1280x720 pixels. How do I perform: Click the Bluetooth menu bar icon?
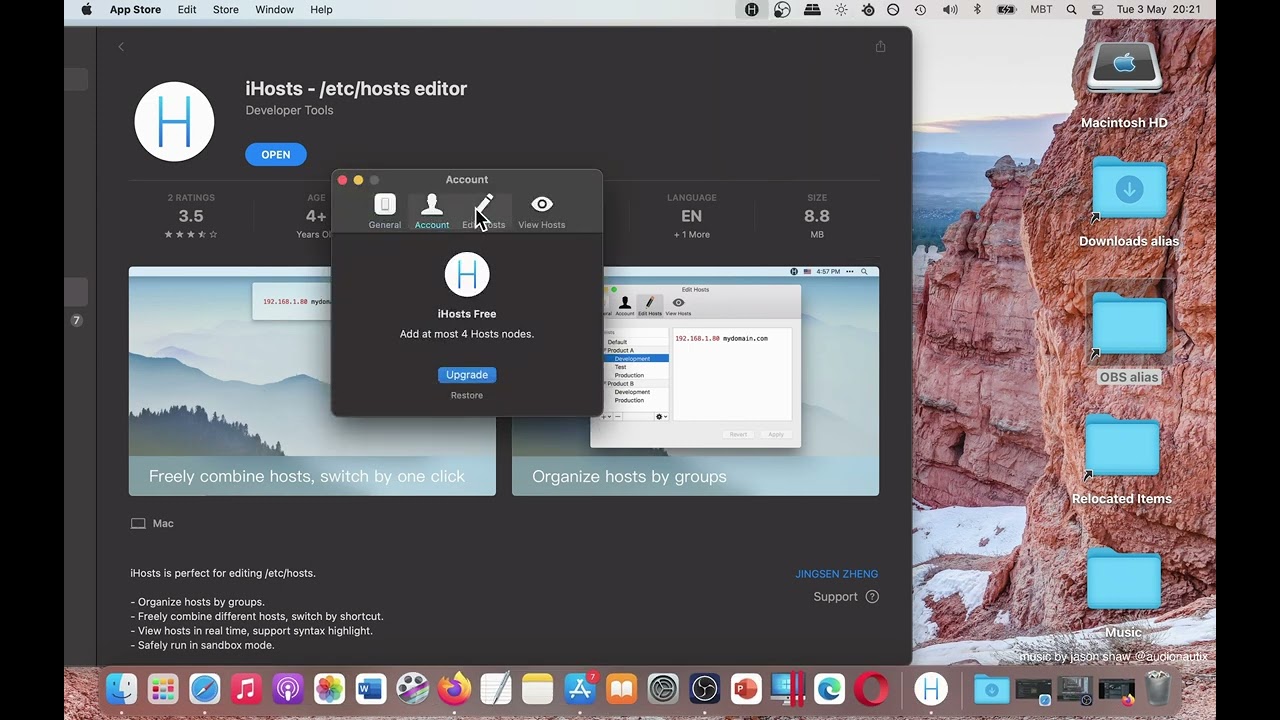click(x=977, y=10)
